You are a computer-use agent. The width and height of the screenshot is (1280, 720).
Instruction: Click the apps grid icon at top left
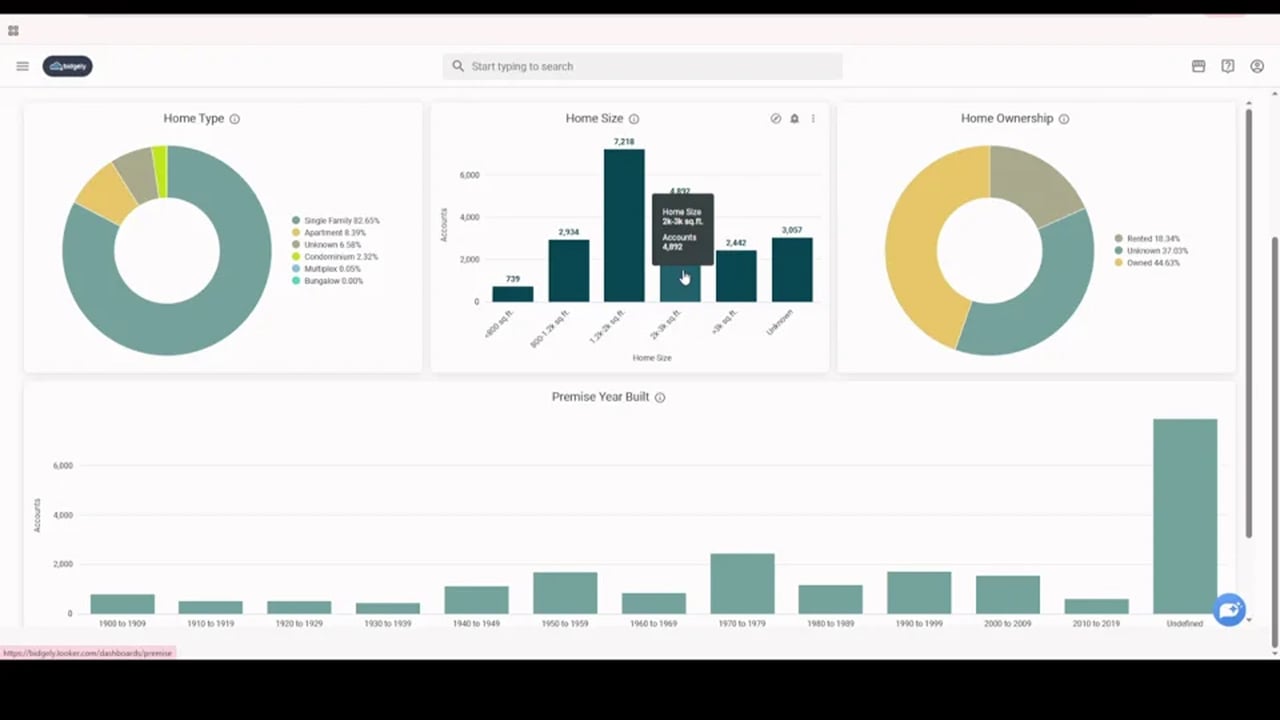(13, 30)
